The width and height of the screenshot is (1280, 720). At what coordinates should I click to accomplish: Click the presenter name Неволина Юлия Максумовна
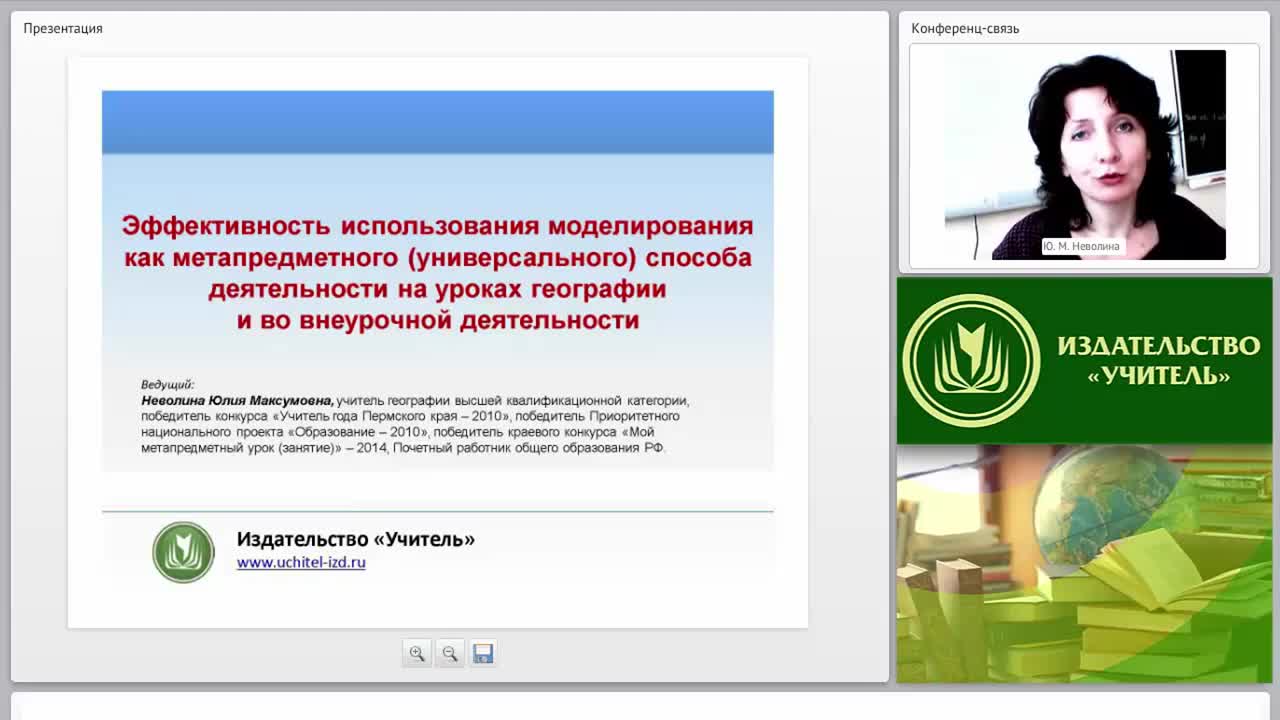pyautogui.click(x=237, y=400)
